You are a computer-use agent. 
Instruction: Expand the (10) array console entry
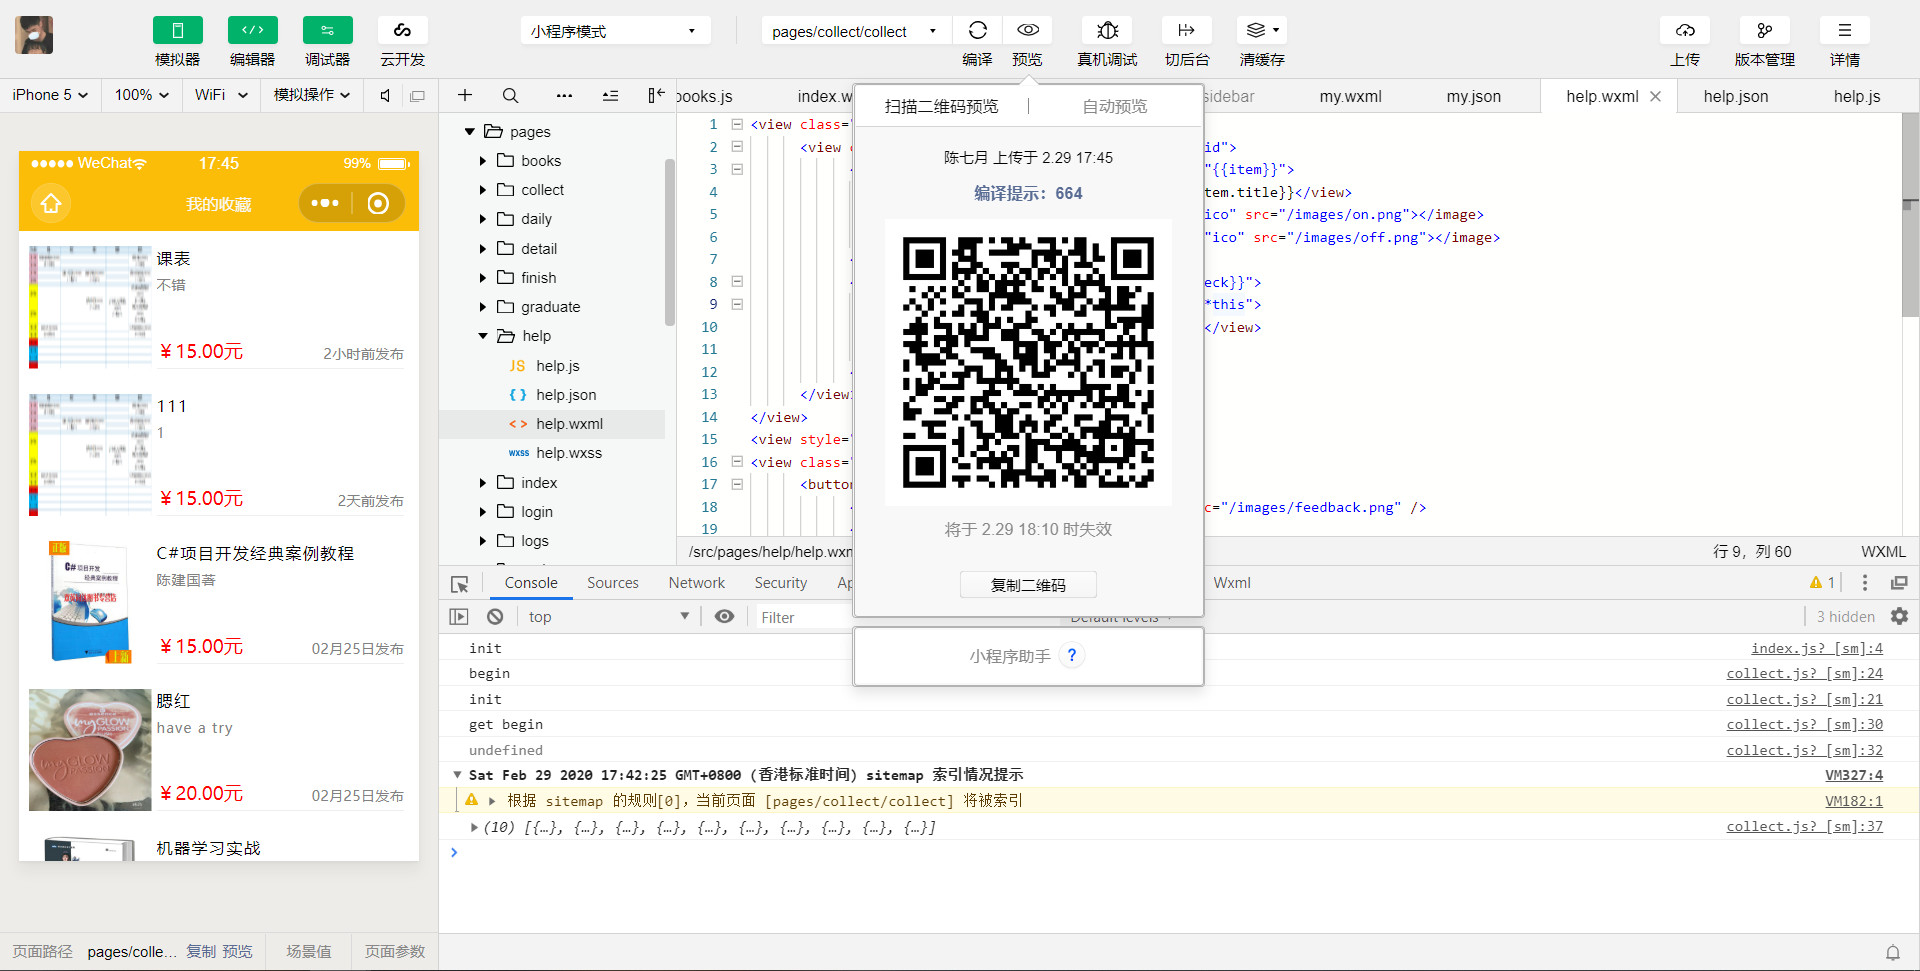point(474,827)
